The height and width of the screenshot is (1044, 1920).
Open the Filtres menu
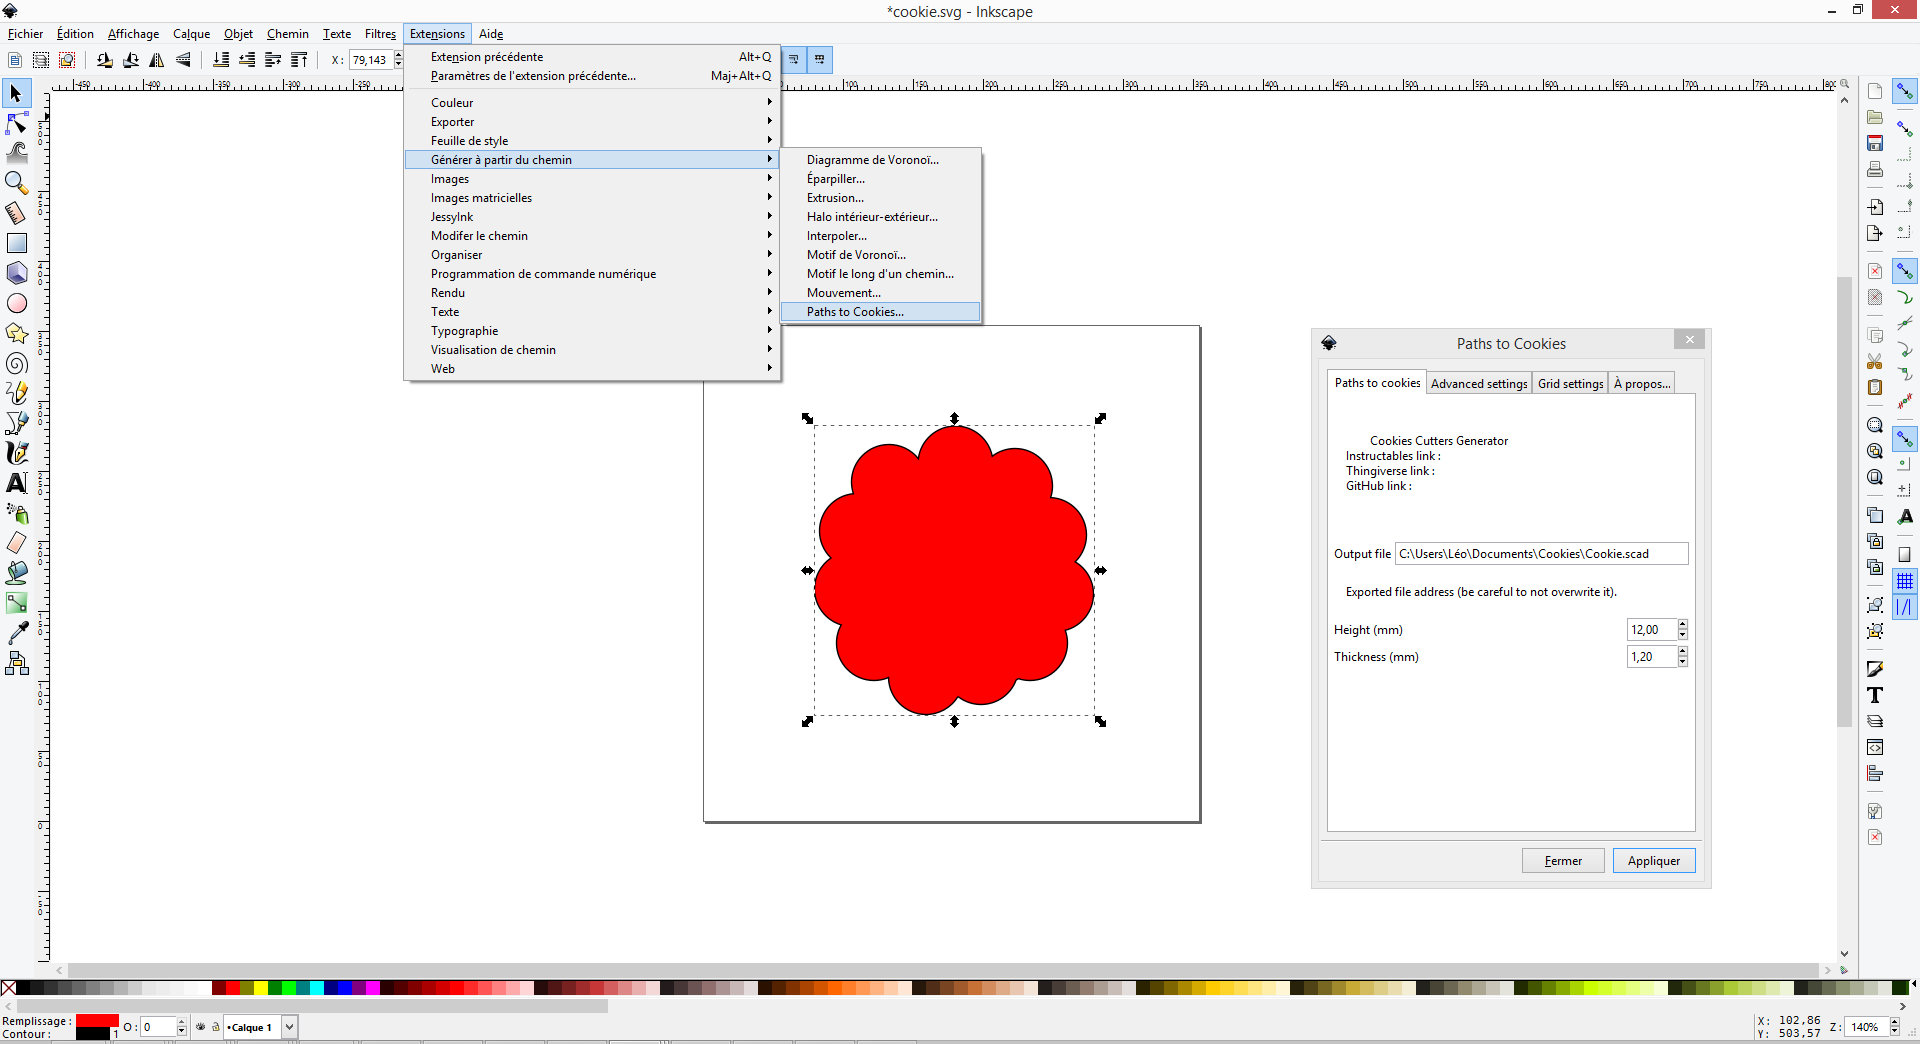[380, 34]
